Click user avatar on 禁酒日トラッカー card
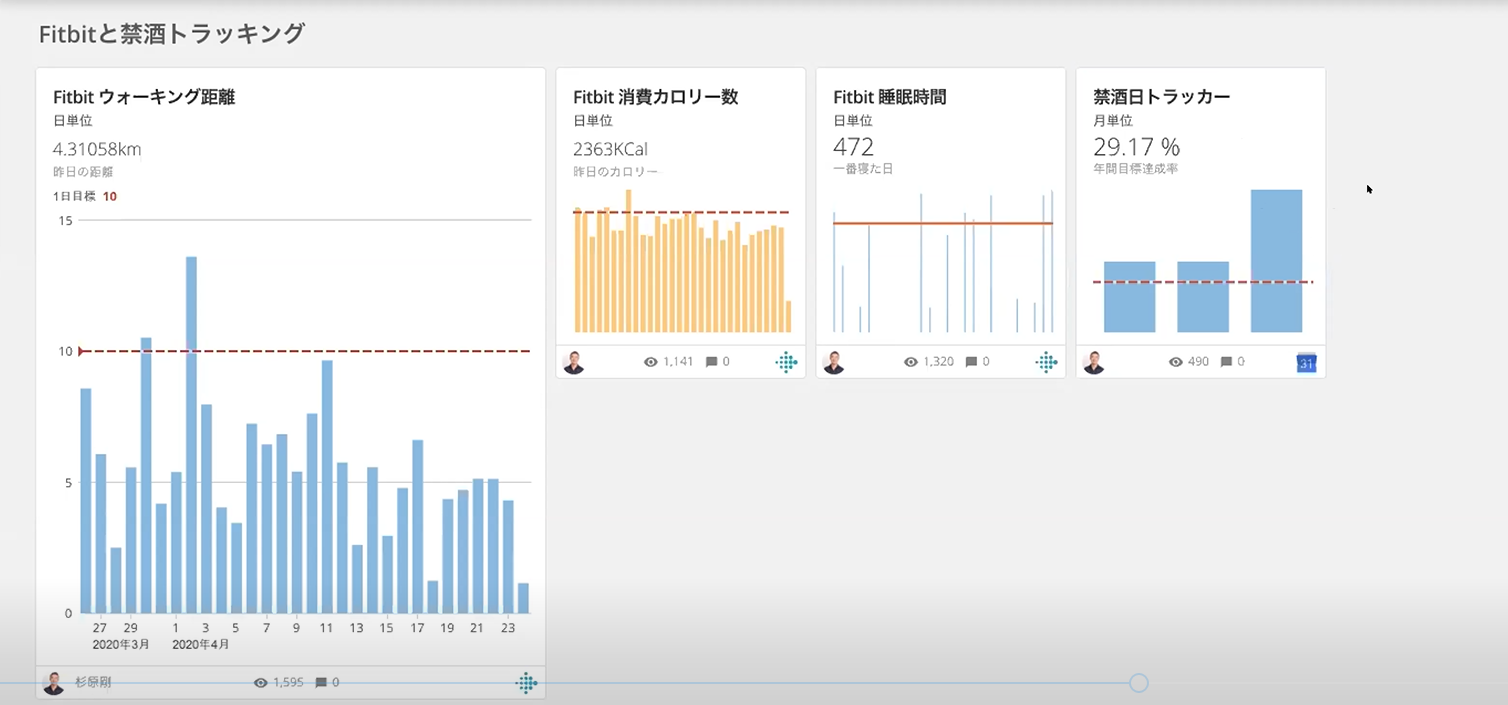 pos(1093,362)
